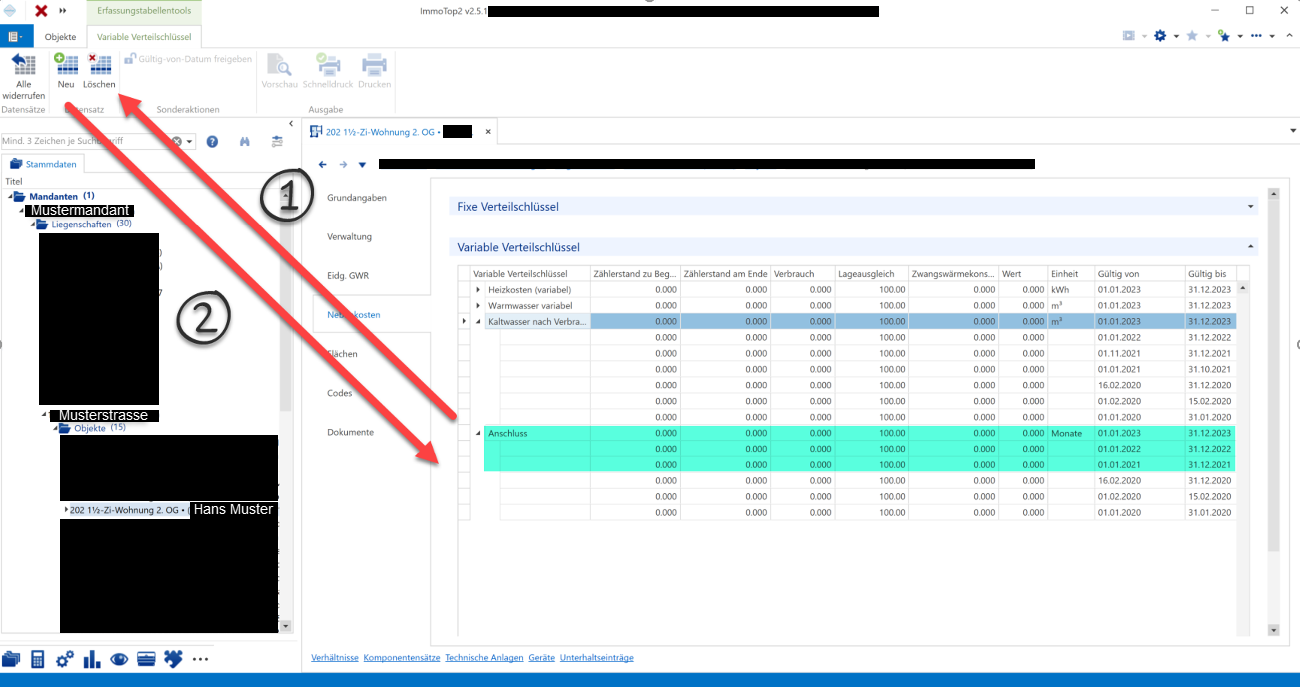Open the card module icon in bottom bar
This screenshot has height=687, width=1300.
click(x=146, y=659)
